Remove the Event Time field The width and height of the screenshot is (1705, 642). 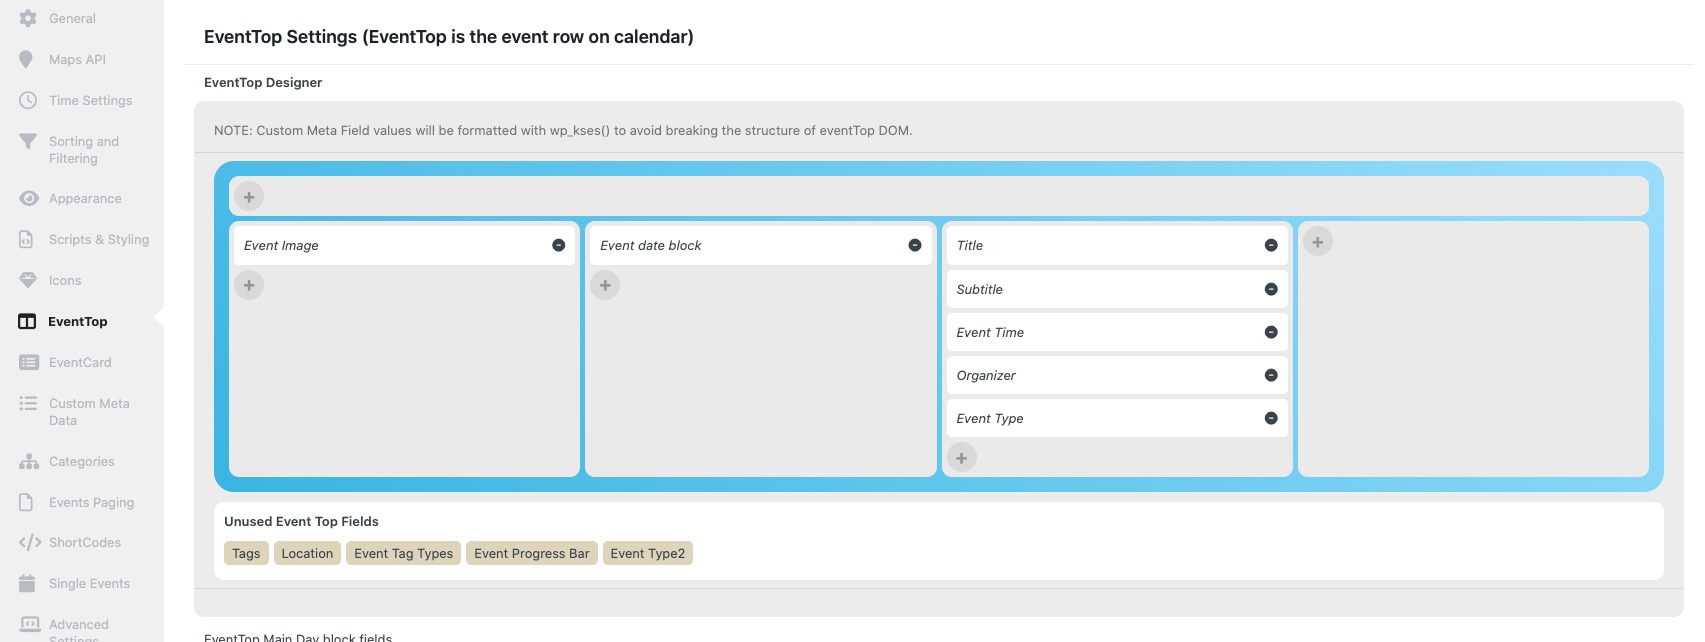tap(1271, 332)
